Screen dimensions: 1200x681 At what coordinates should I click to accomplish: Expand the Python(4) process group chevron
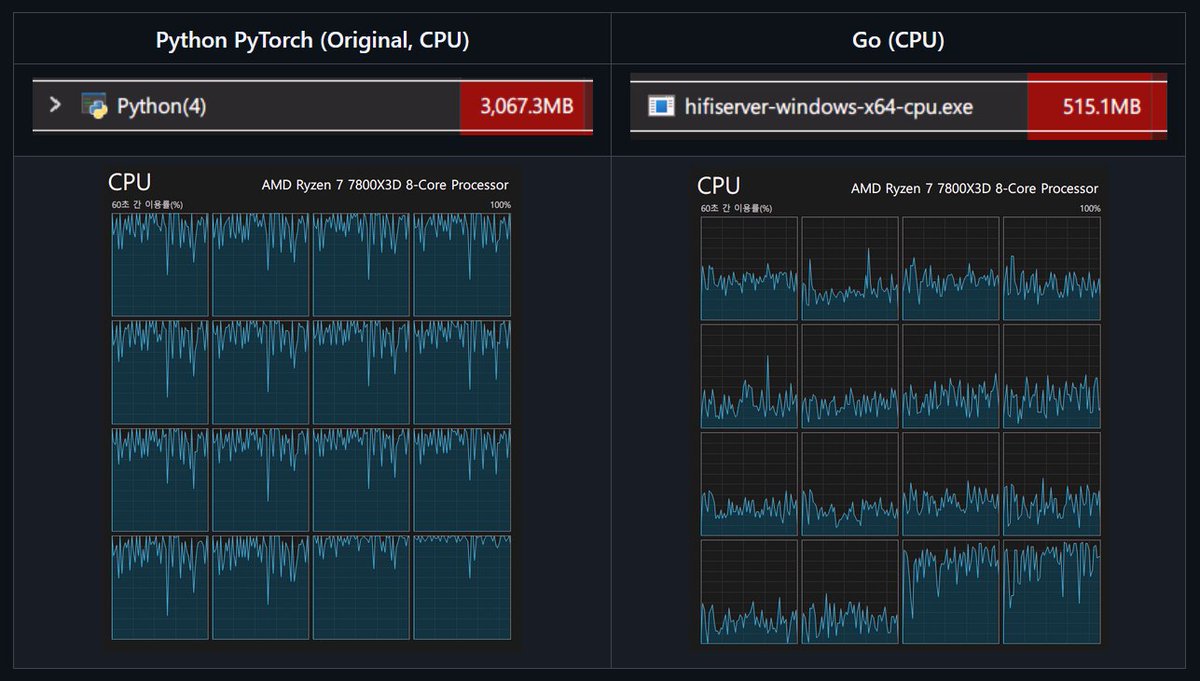tap(56, 105)
